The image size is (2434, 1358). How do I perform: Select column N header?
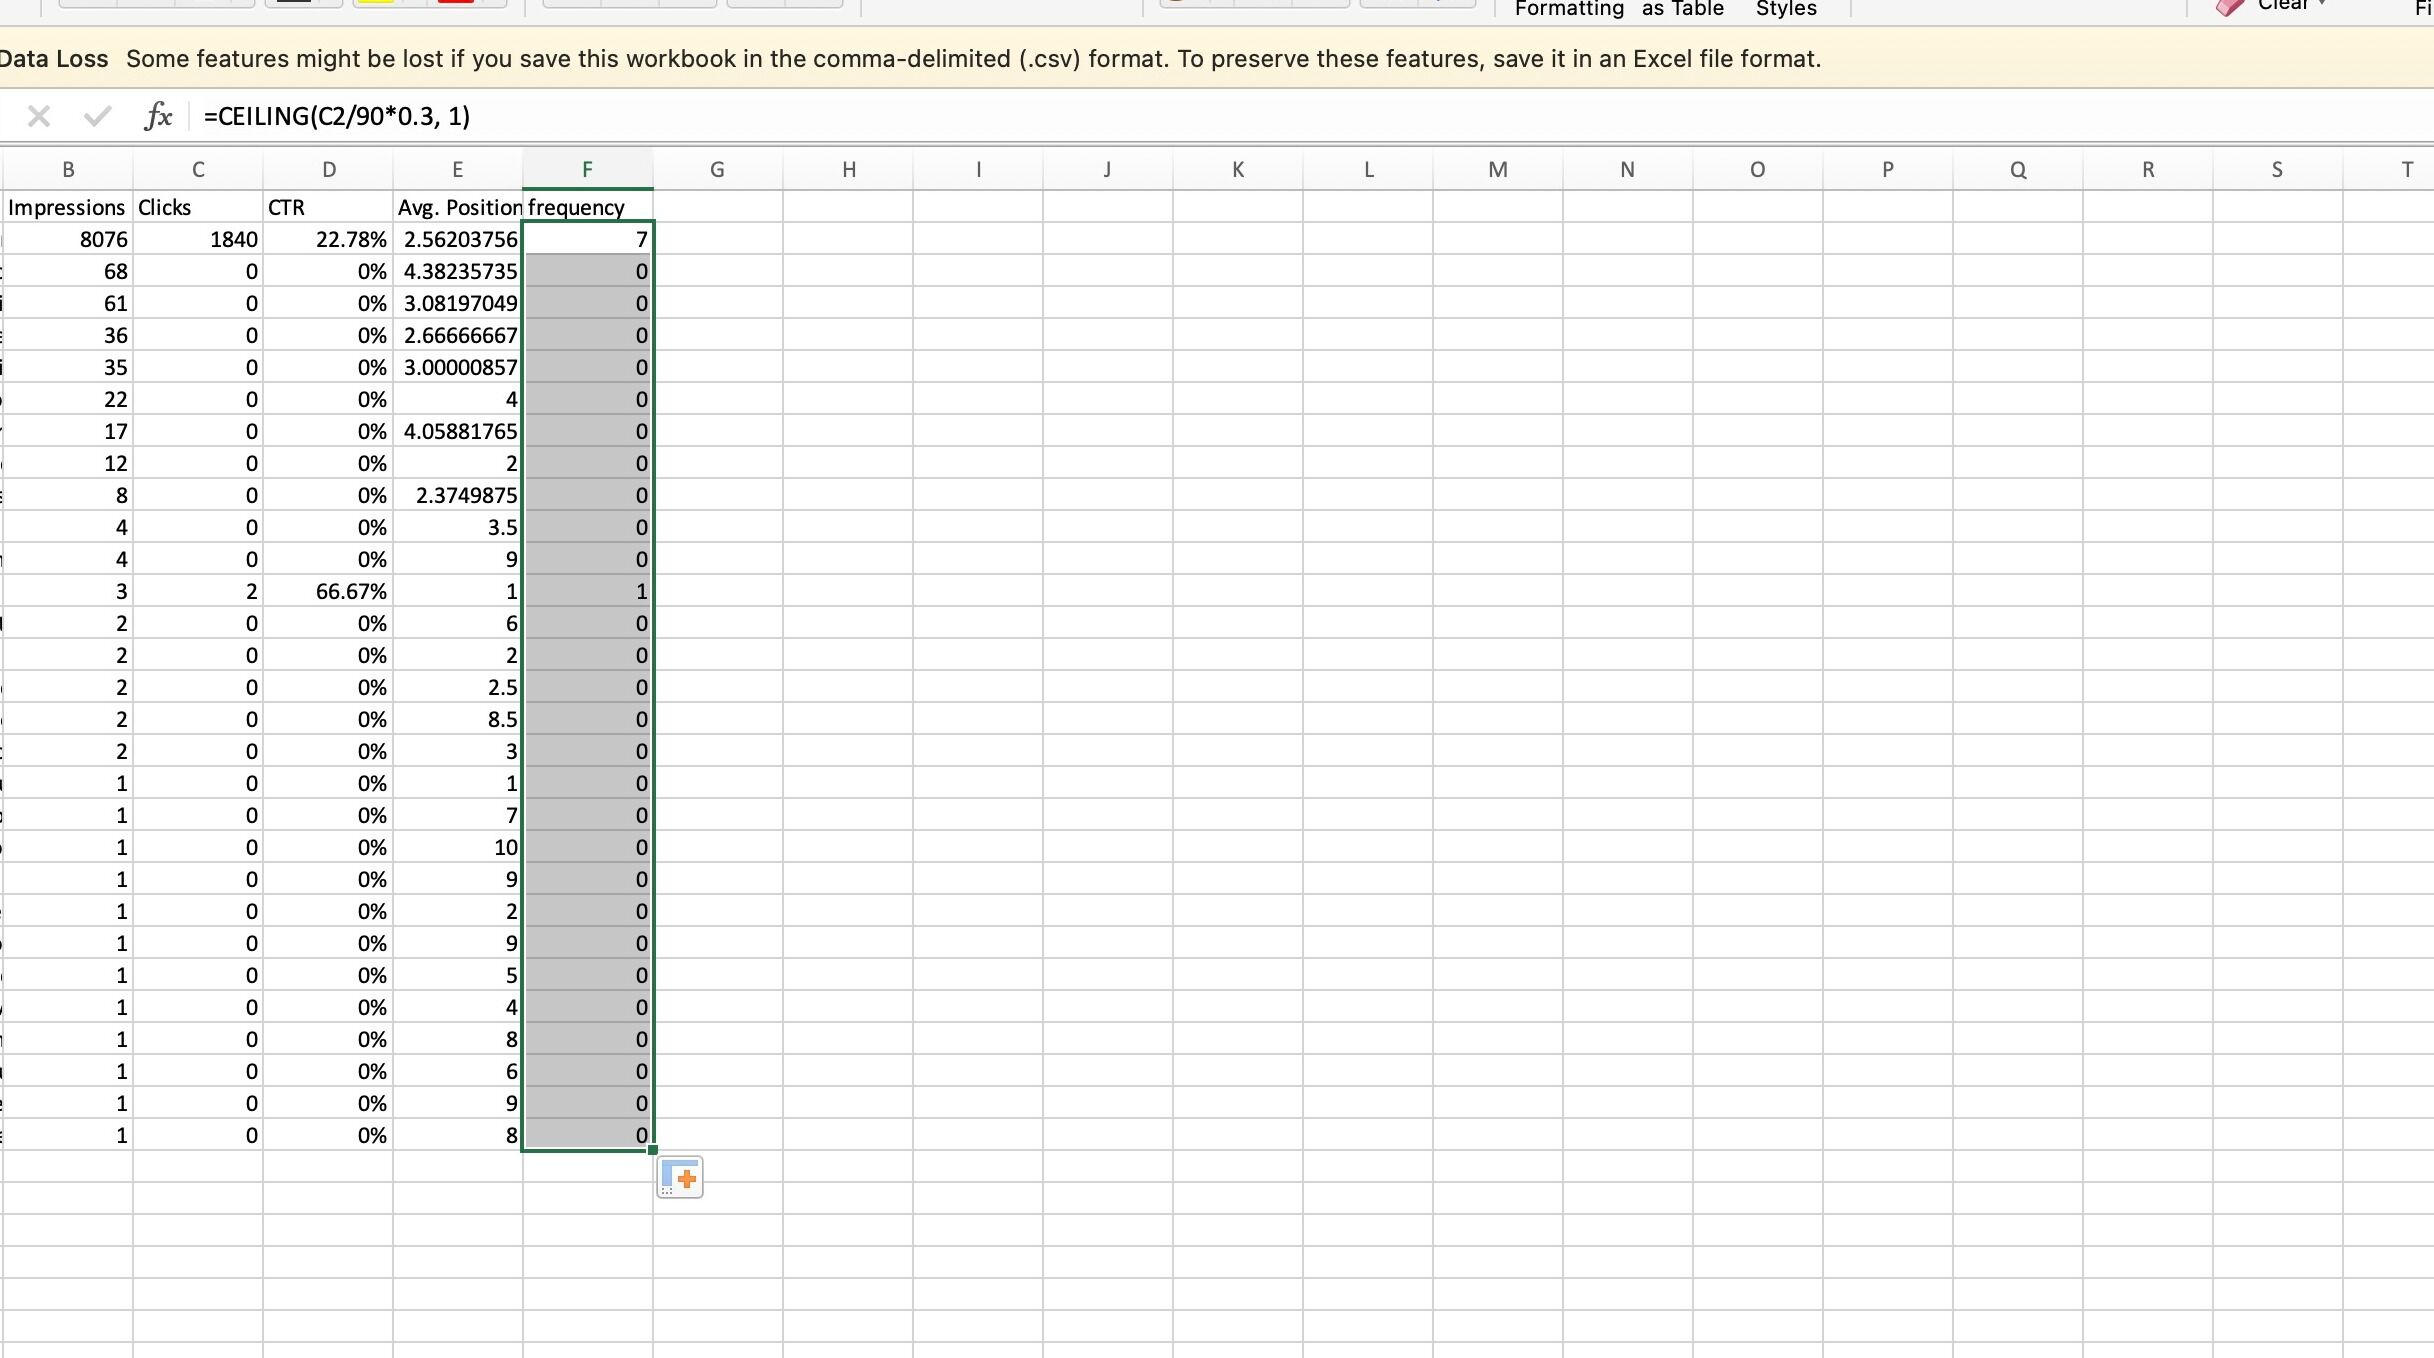[x=1628, y=170]
